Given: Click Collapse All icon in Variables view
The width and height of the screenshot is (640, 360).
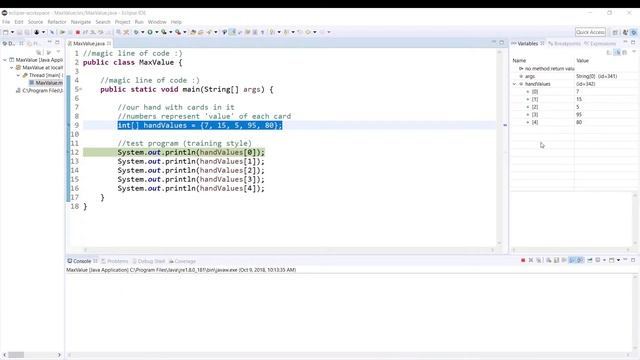Looking at the screenshot, I should (x=625, y=52).
